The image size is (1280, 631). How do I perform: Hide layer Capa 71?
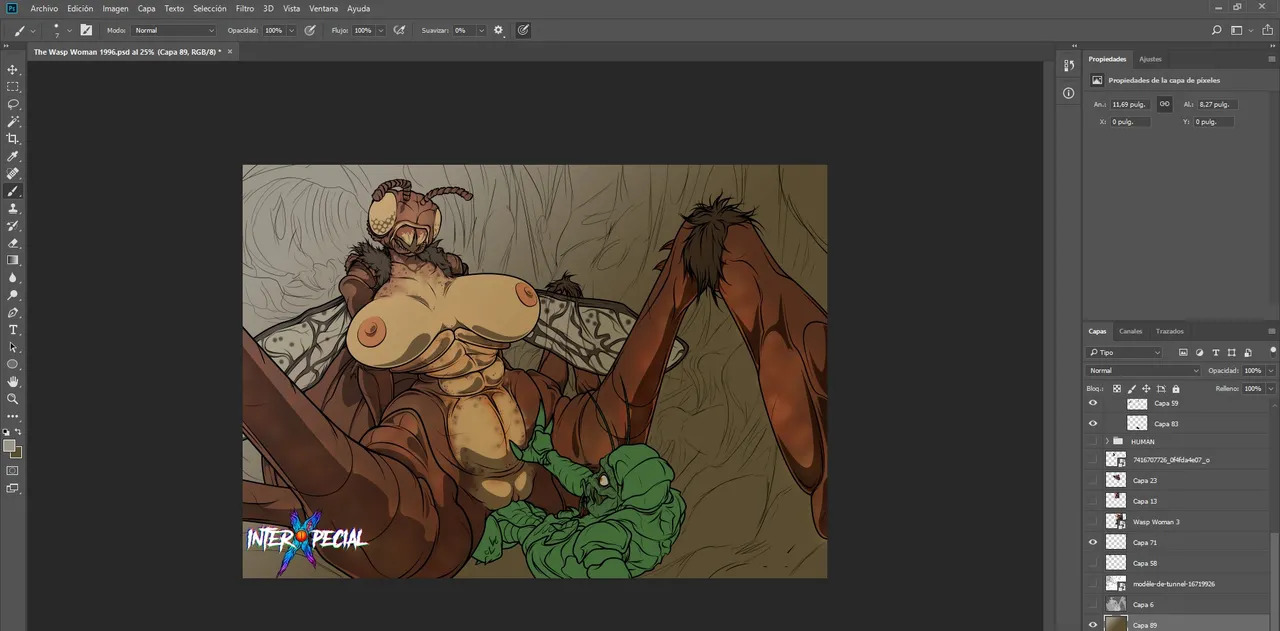(1093, 542)
